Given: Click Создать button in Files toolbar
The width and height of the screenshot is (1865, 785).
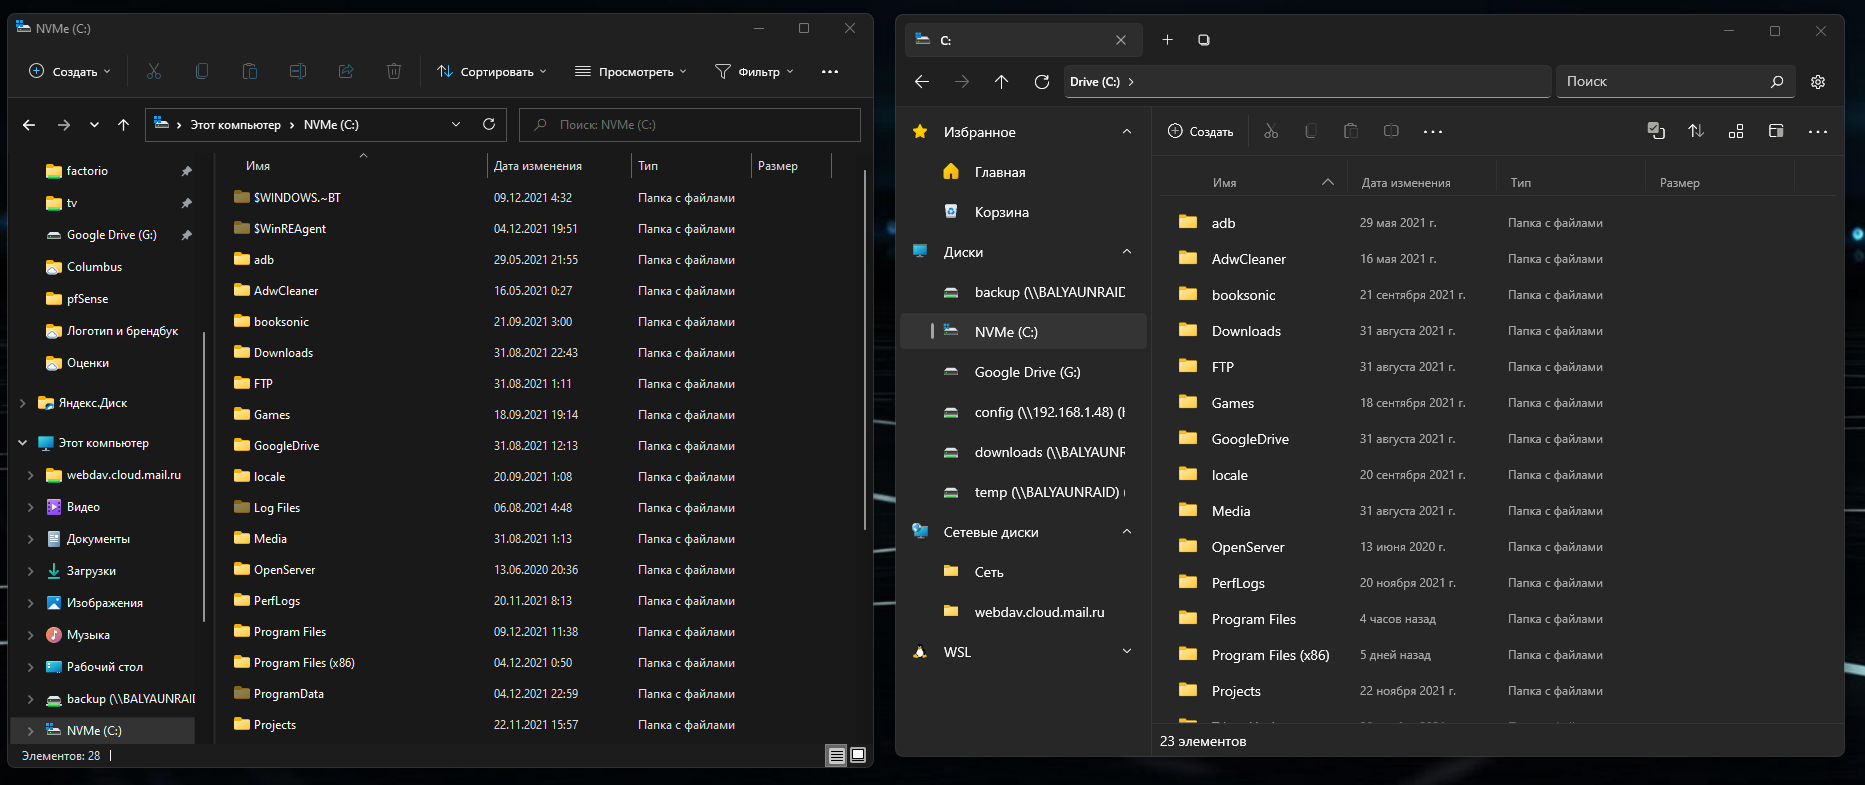Looking at the screenshot, I should click(1201, 132).
